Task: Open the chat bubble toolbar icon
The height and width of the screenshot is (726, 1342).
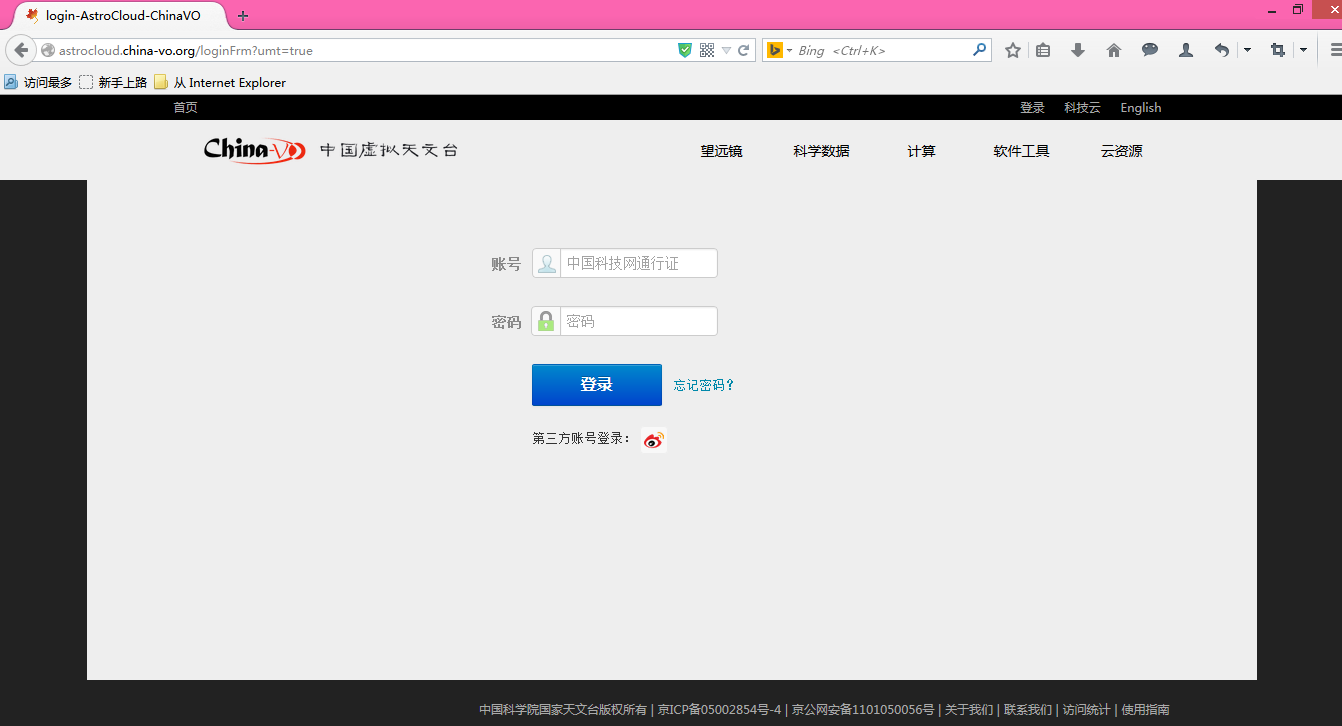Action: [1150, 50]
